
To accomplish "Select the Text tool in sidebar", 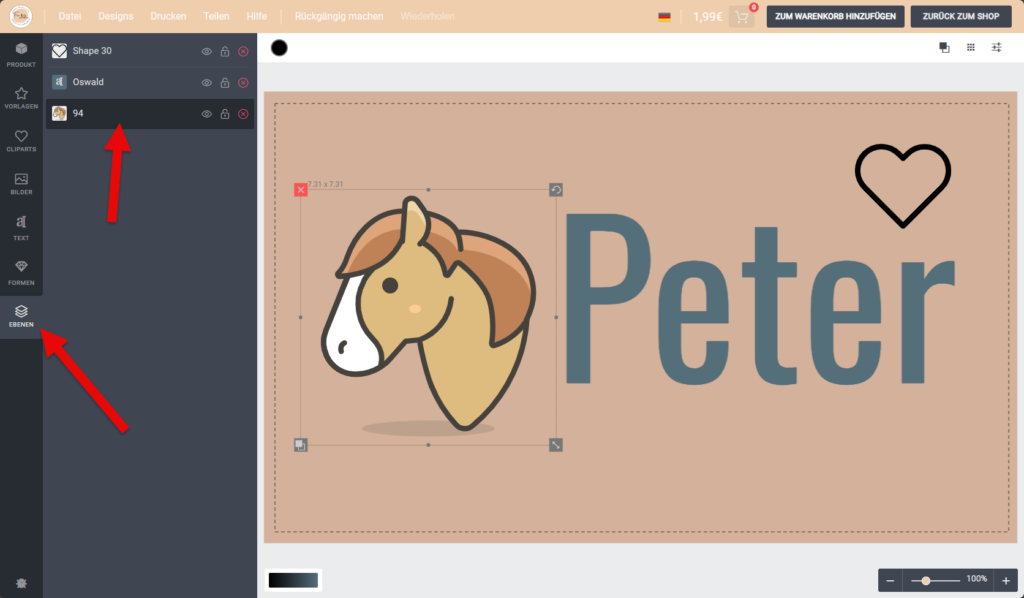I will click(x=21, y=227).
